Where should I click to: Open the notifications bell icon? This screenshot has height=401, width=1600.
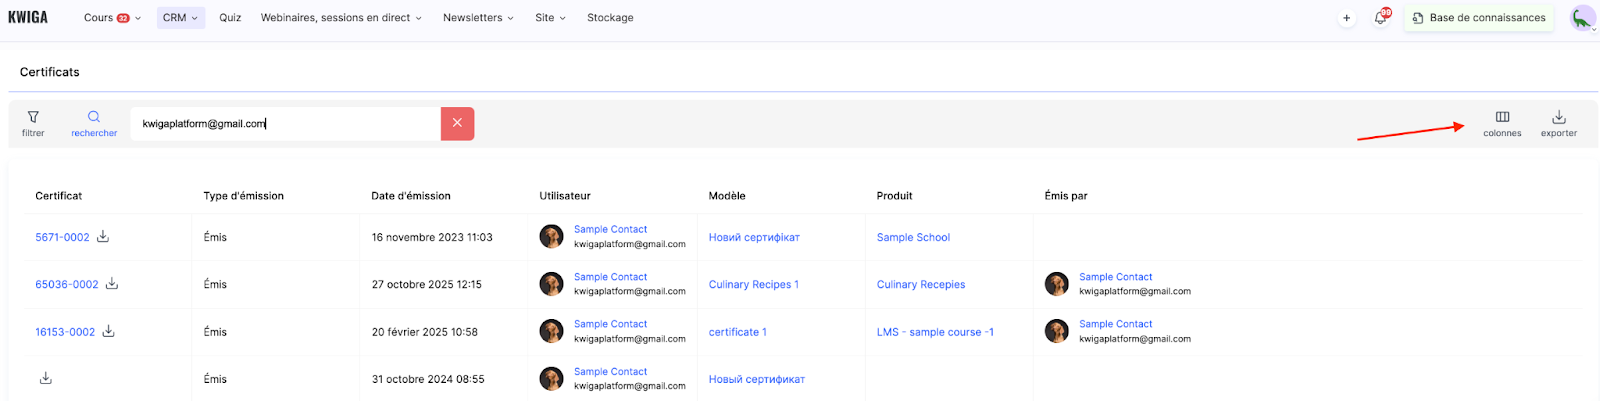pyautogui.click(x=1381, y=18)
